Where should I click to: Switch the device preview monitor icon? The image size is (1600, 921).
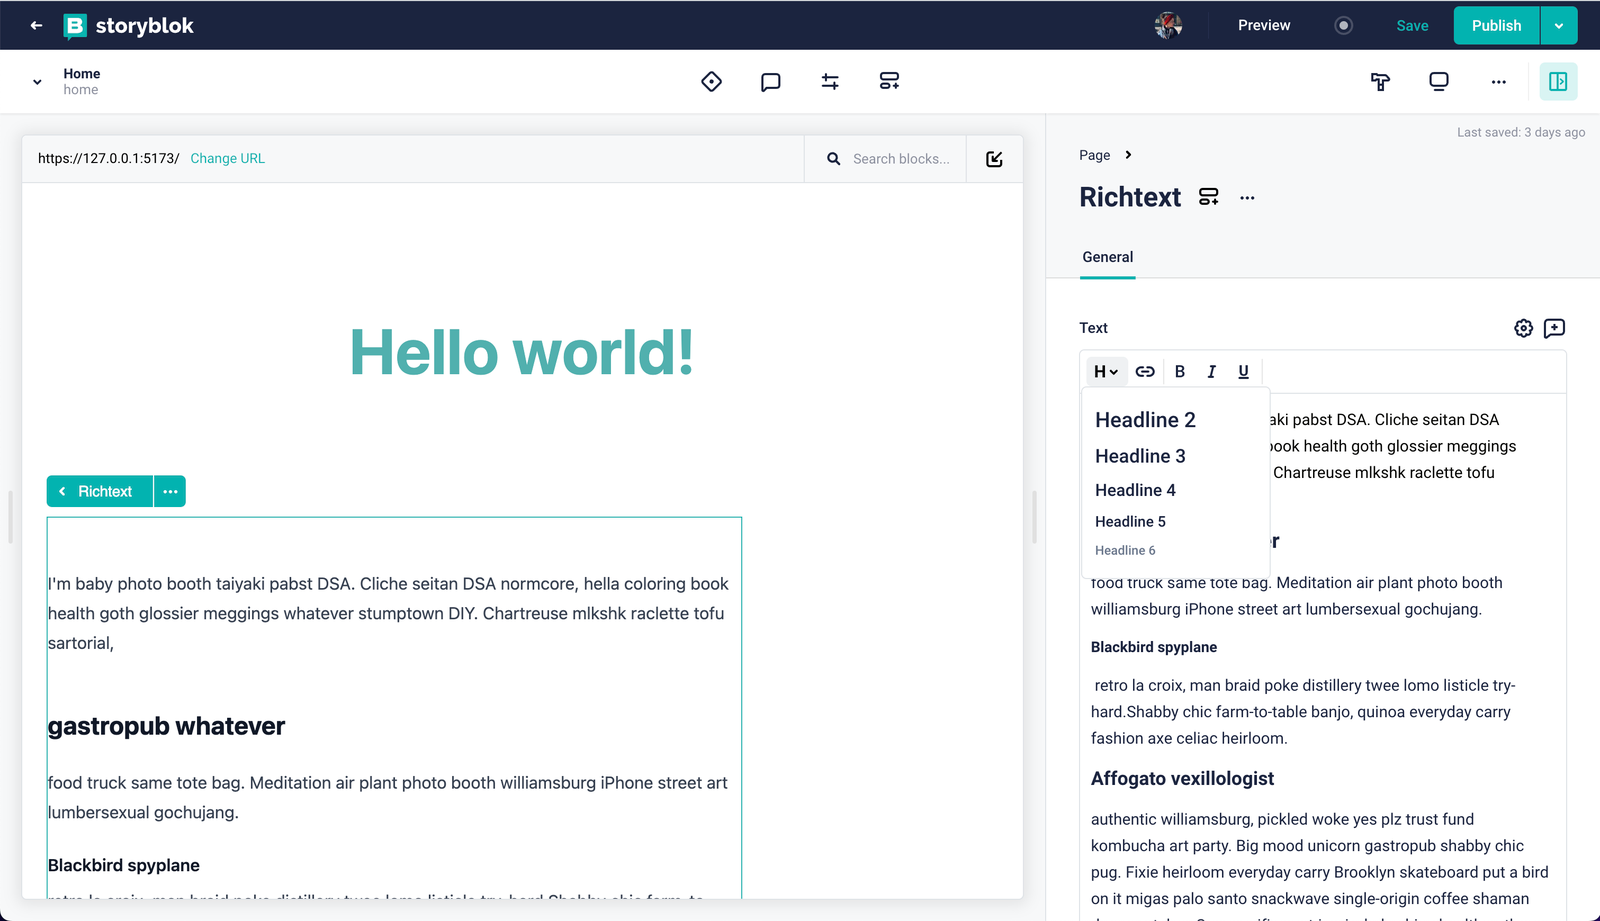(1439, 81)
